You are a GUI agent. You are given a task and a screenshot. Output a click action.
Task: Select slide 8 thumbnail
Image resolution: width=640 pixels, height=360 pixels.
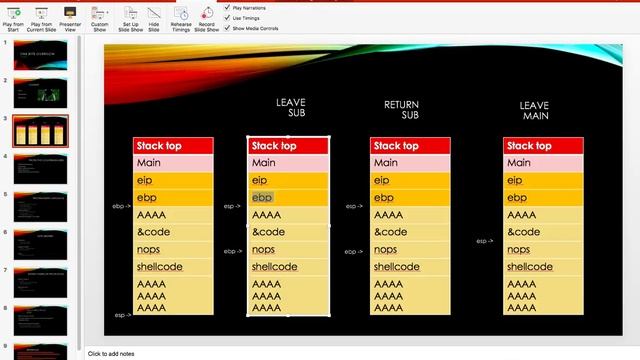coord(40,320)
